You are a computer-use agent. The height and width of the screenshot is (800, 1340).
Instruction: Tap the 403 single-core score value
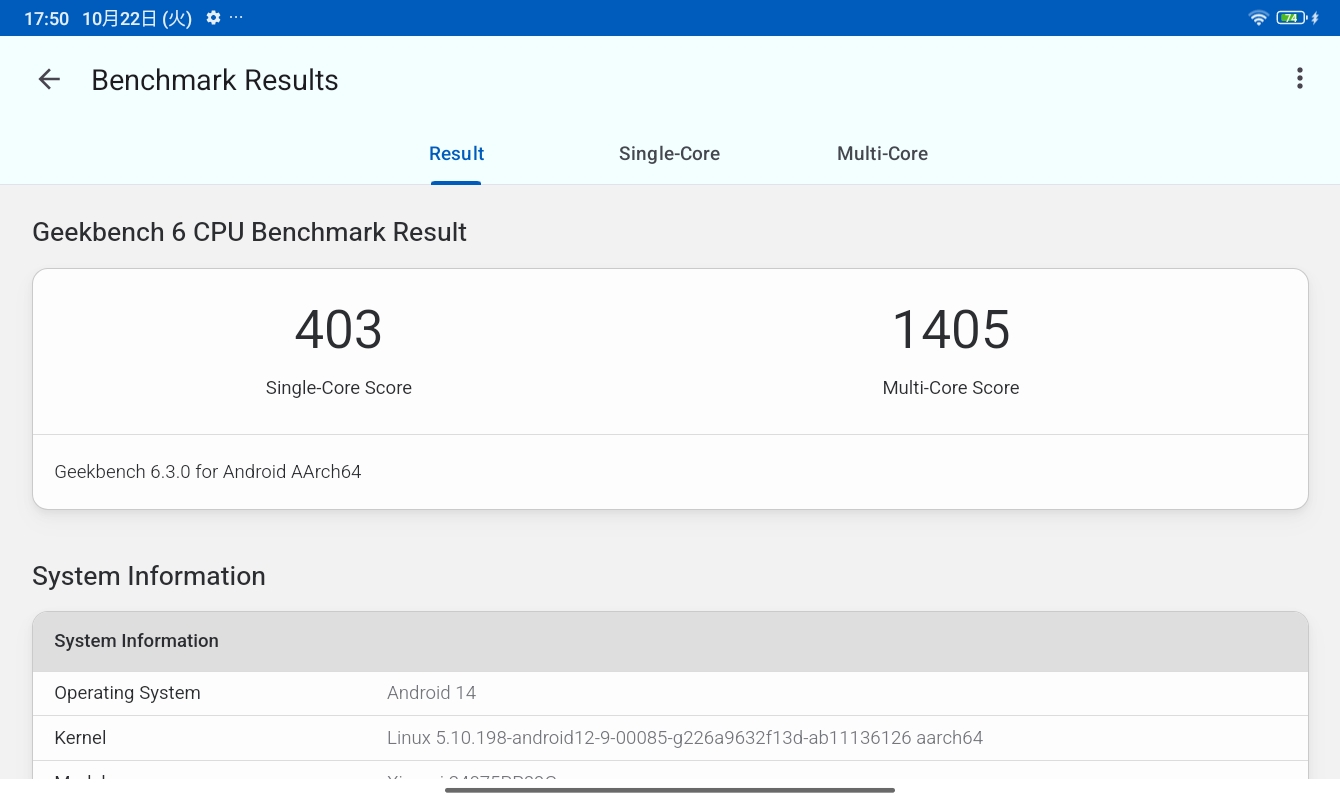click(338, 330)
